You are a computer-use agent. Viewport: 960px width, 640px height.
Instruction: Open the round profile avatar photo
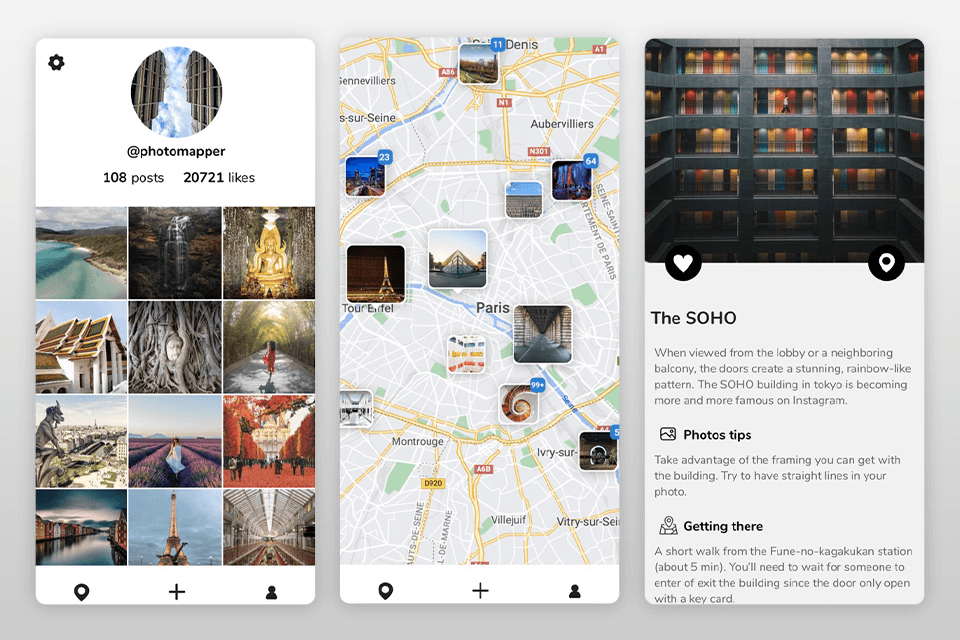click(x=176, y=92)
